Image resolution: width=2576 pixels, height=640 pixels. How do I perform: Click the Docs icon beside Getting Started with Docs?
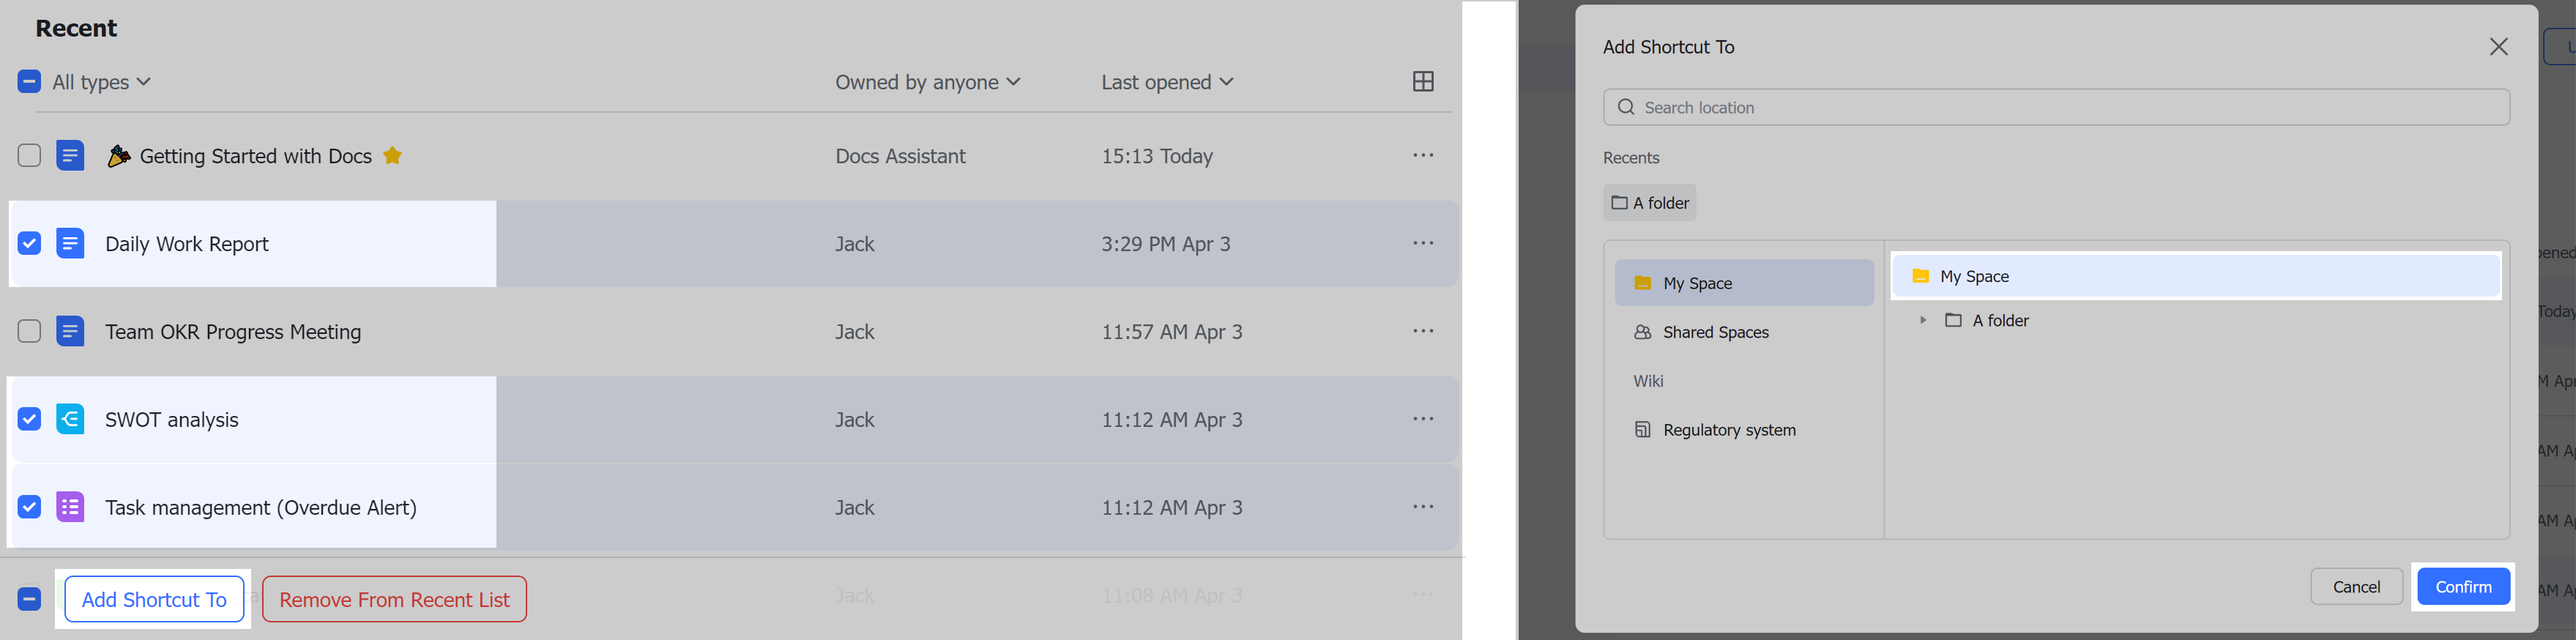click(70, 155)
